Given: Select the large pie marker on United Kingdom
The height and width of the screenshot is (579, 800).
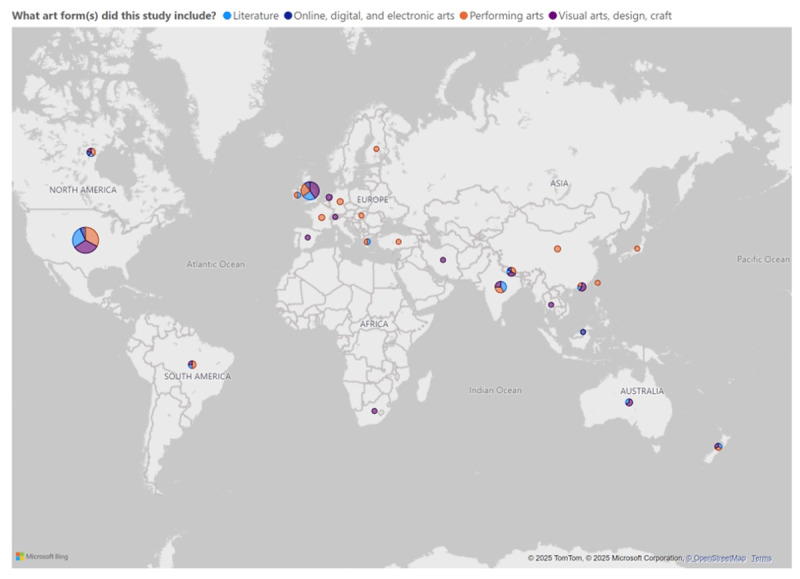Looking at the screenshot, I should [x=310, y=190].
